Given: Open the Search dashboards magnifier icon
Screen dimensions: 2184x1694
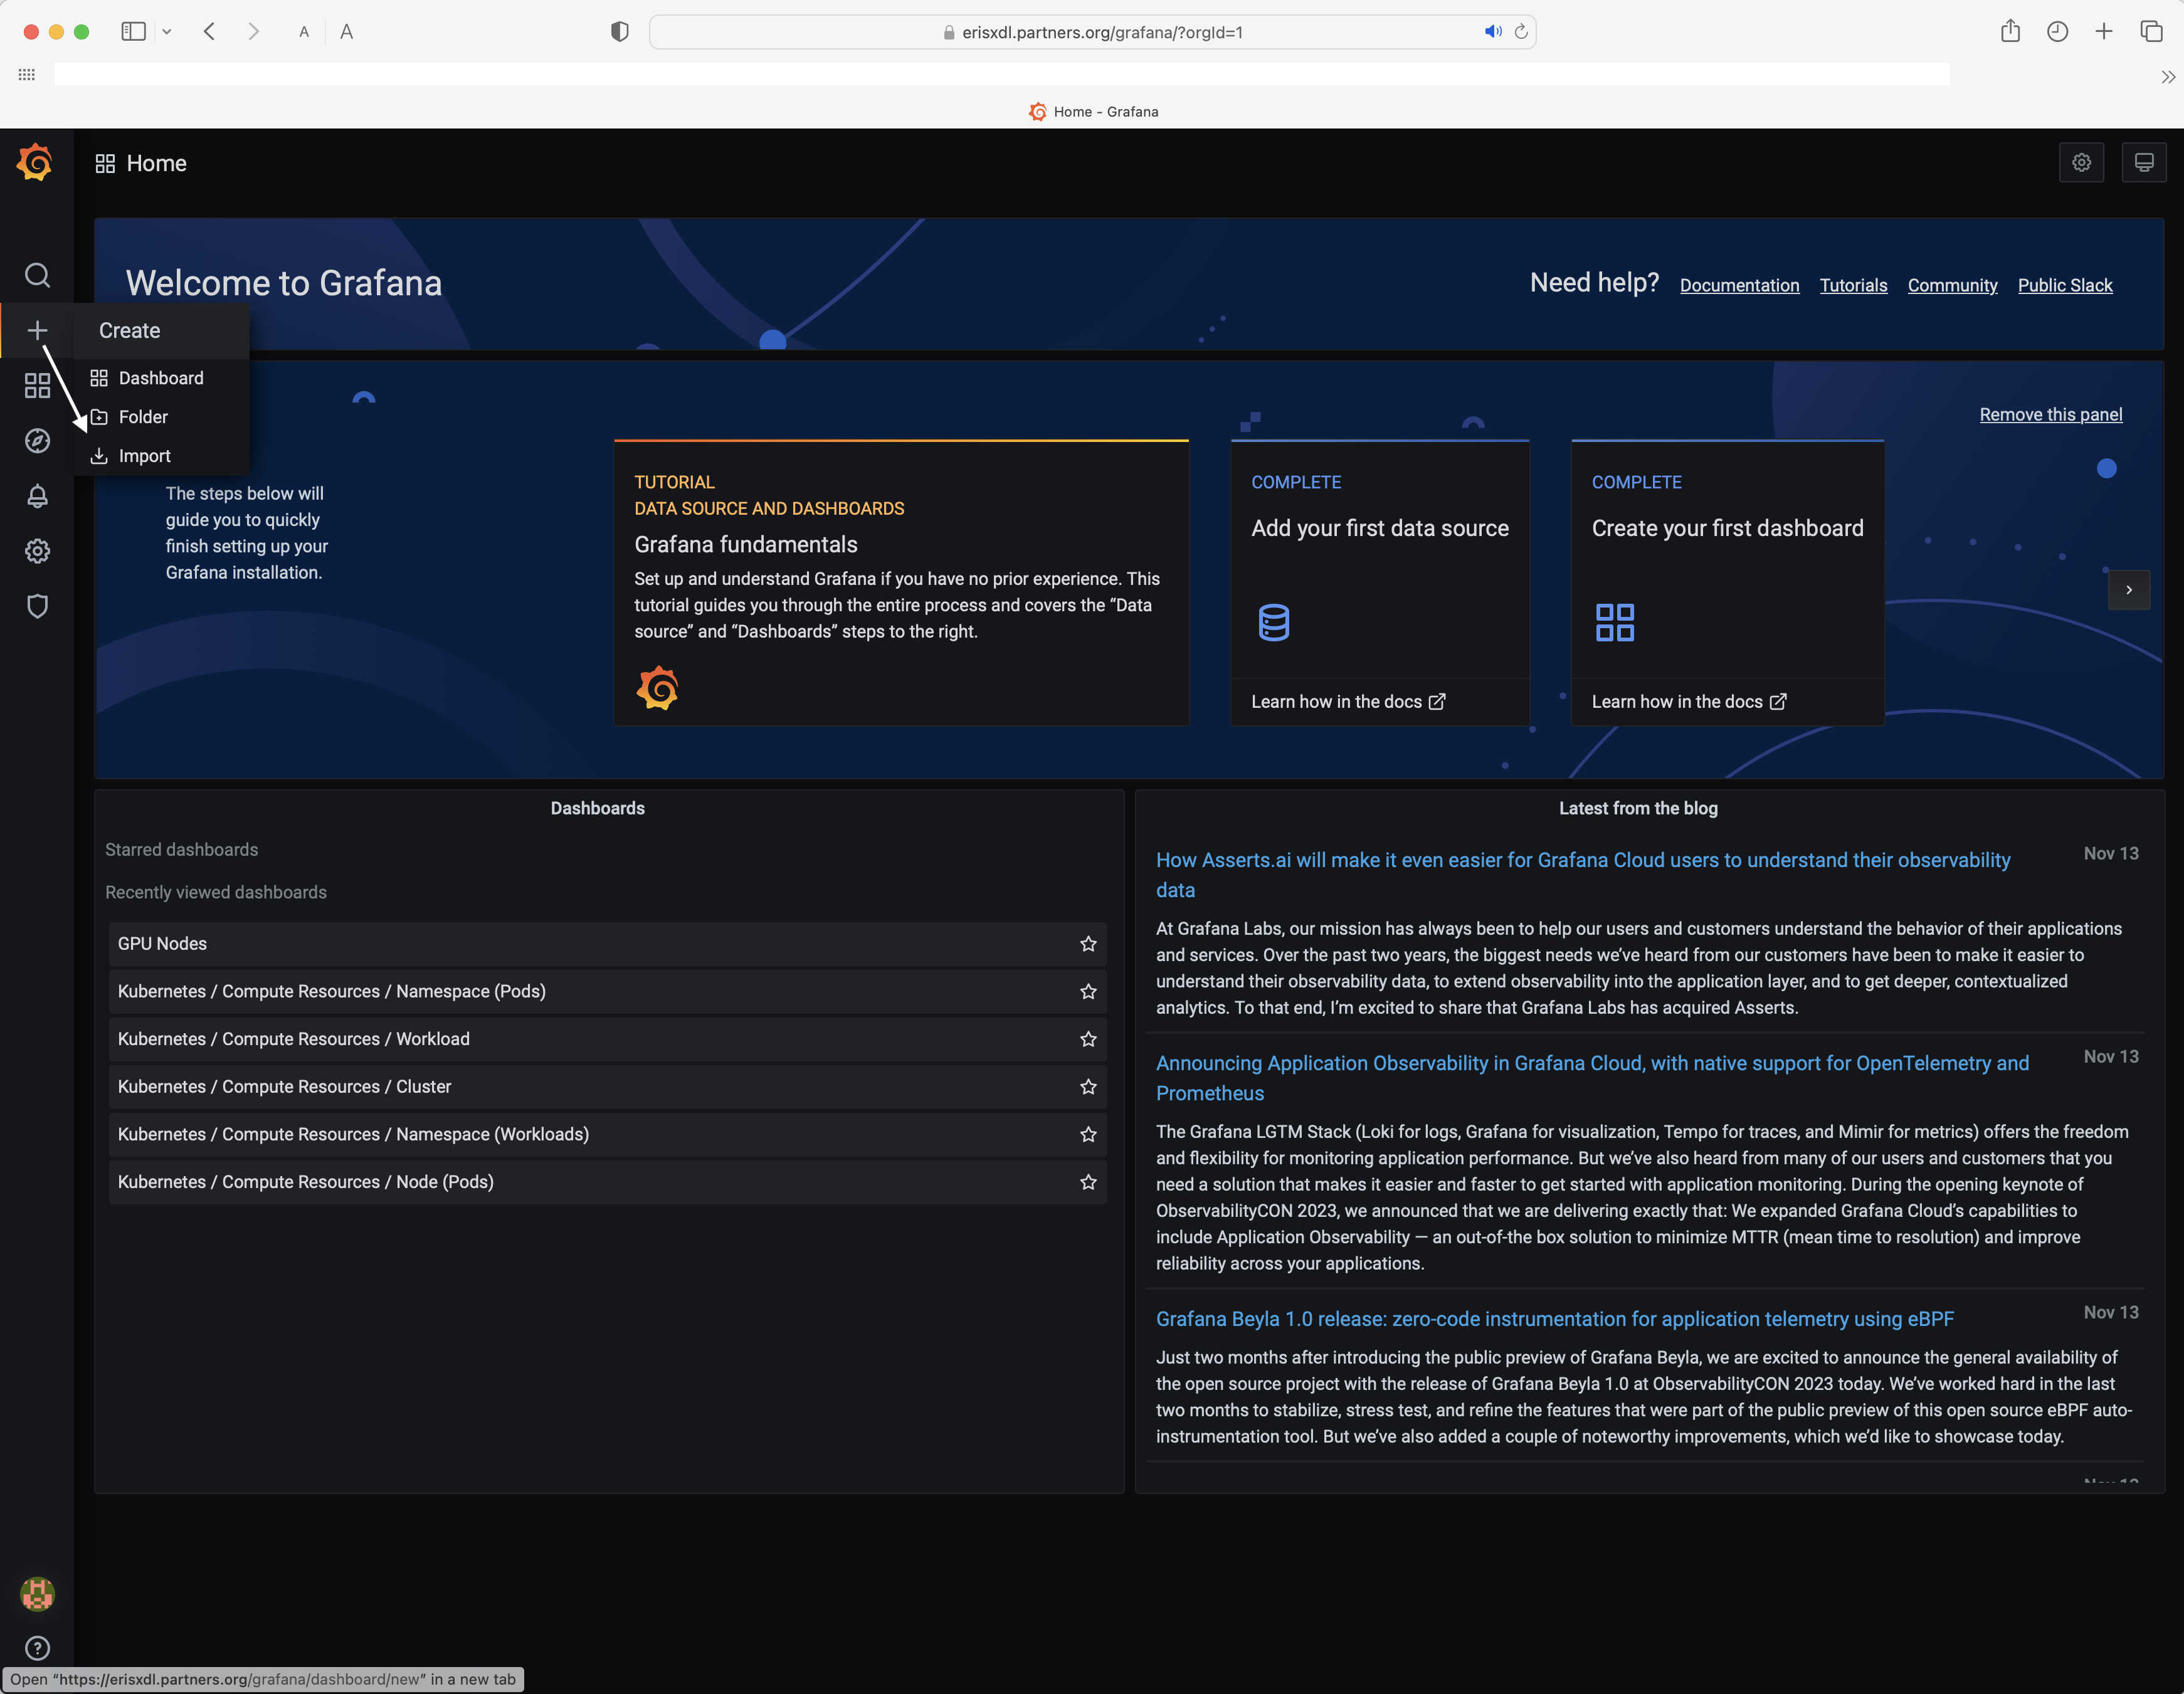Looking at the screenshot, I should [x=37, y=275].
